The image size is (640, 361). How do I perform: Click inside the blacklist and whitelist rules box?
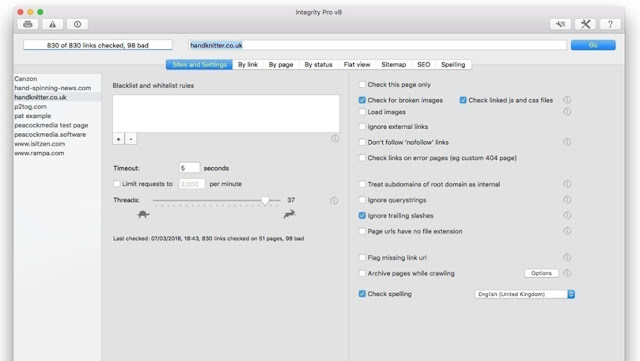click(226, 114)
